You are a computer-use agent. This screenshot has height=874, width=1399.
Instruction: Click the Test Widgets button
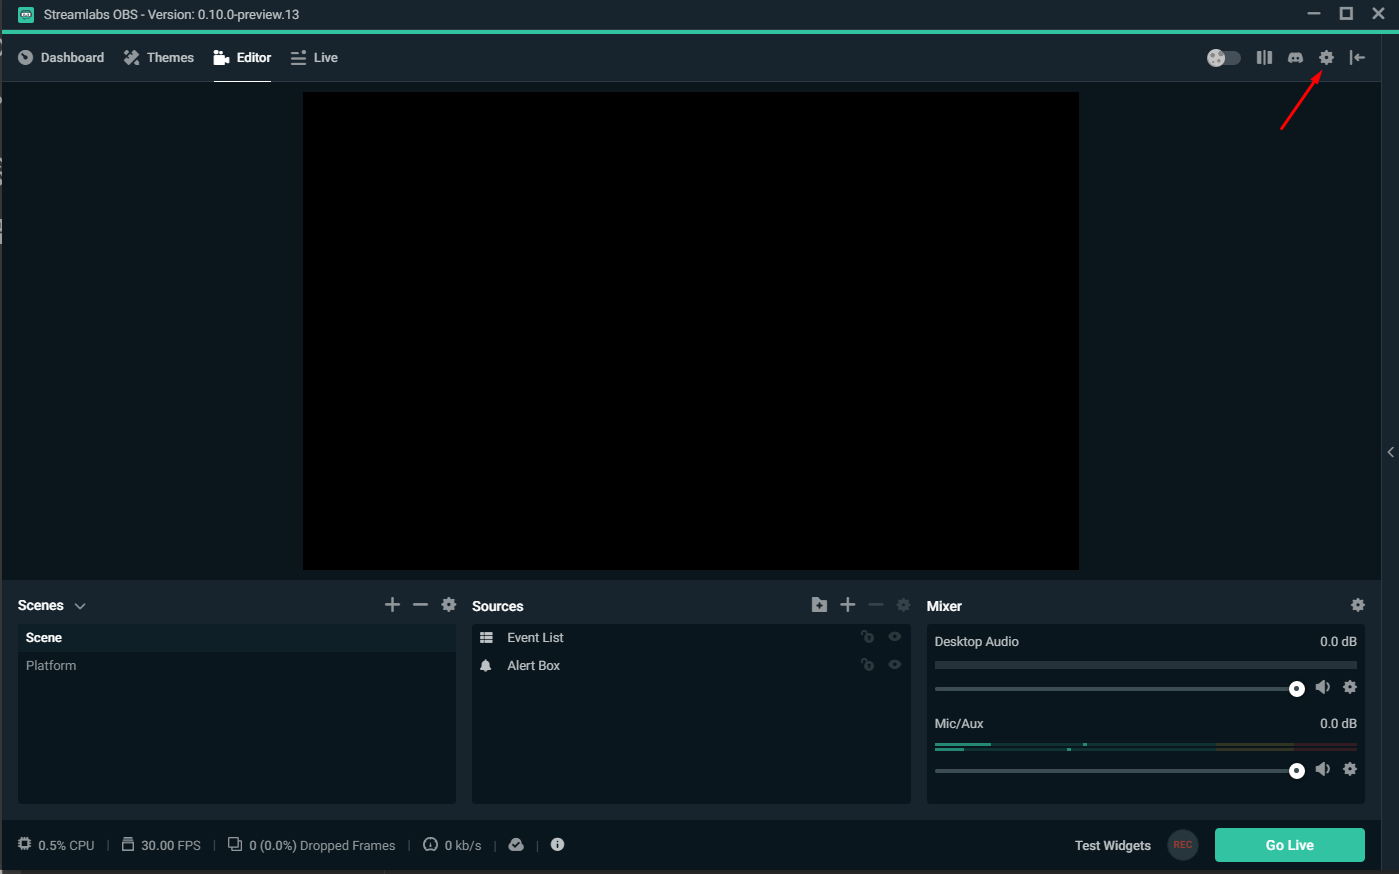pos(1113,845)
